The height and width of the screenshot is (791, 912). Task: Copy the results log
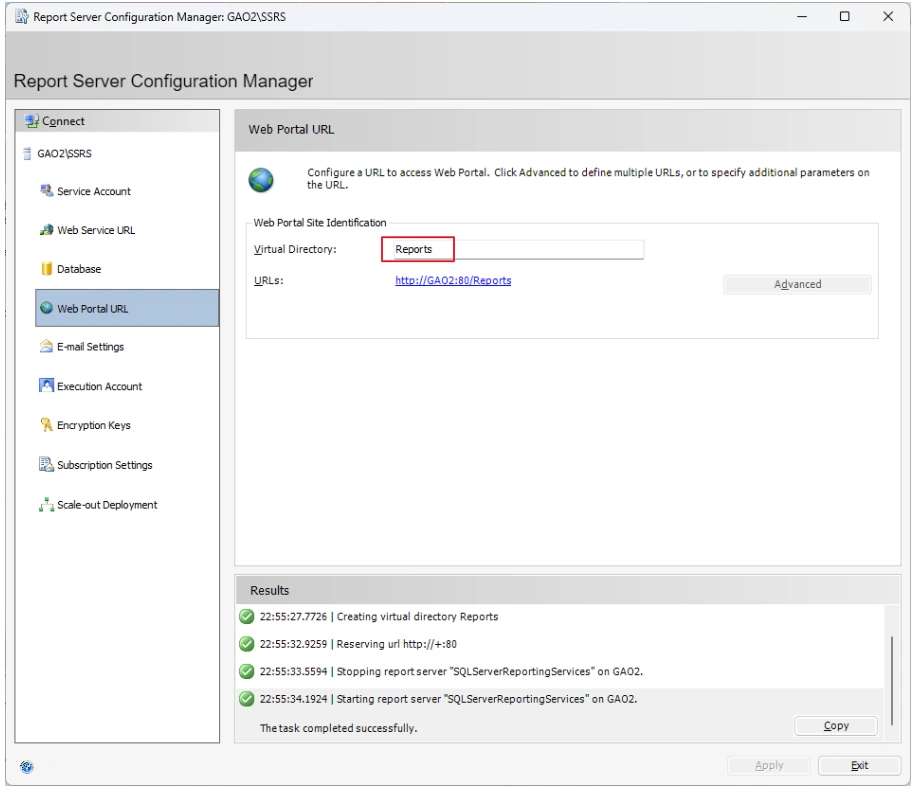click(836, 726)
